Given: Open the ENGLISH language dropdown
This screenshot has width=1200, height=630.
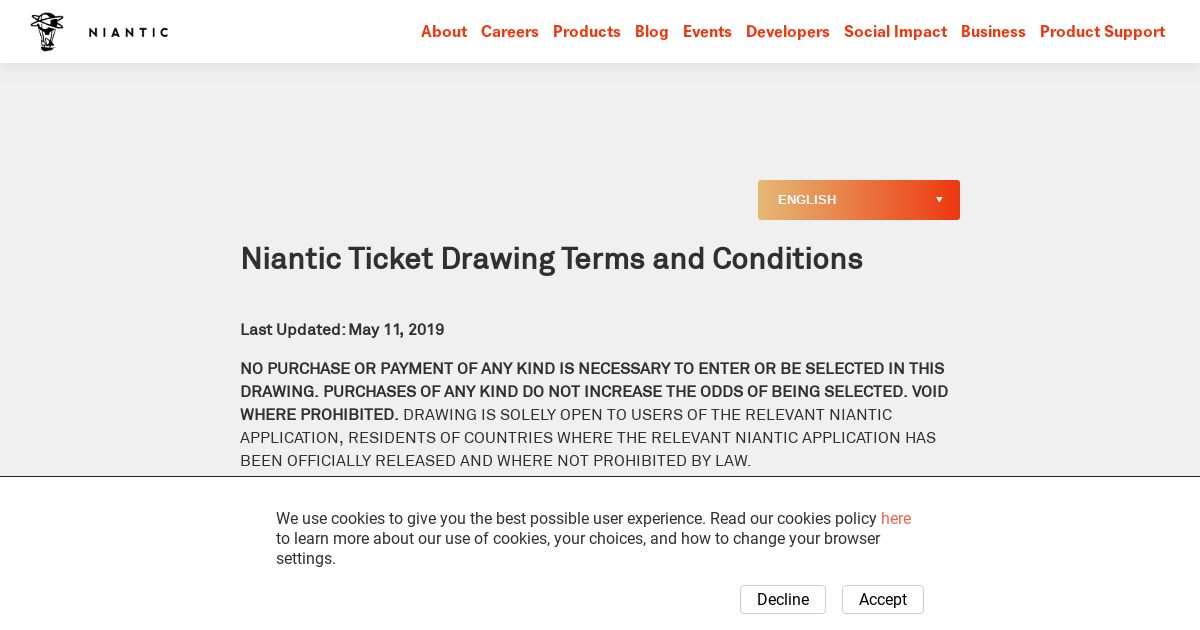Looking at the screenshot, I should [859, 200].
